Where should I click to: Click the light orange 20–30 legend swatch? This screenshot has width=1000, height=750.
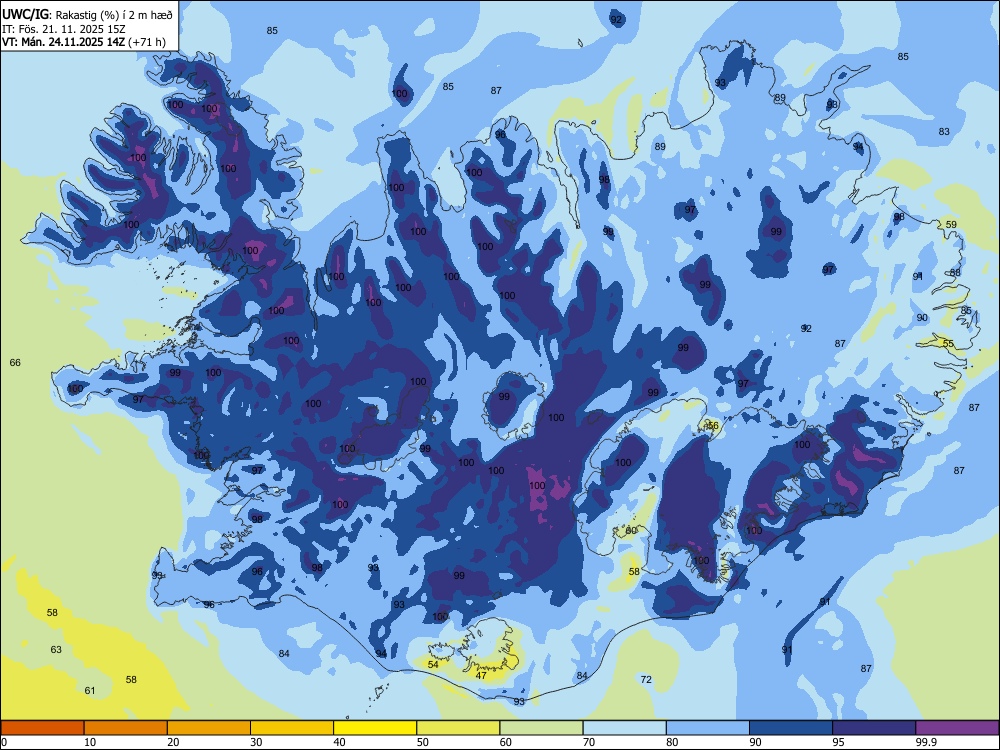209,728
